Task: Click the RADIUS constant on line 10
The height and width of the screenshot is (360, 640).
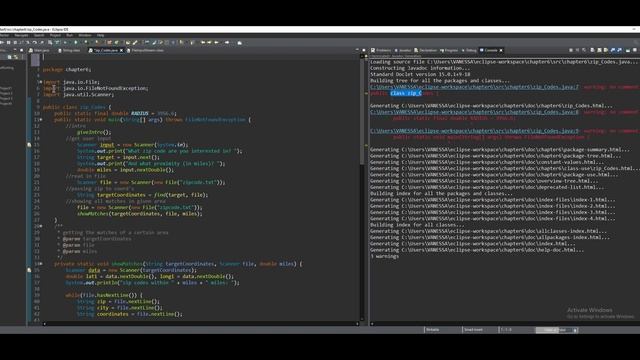Action: pos(140,113)
